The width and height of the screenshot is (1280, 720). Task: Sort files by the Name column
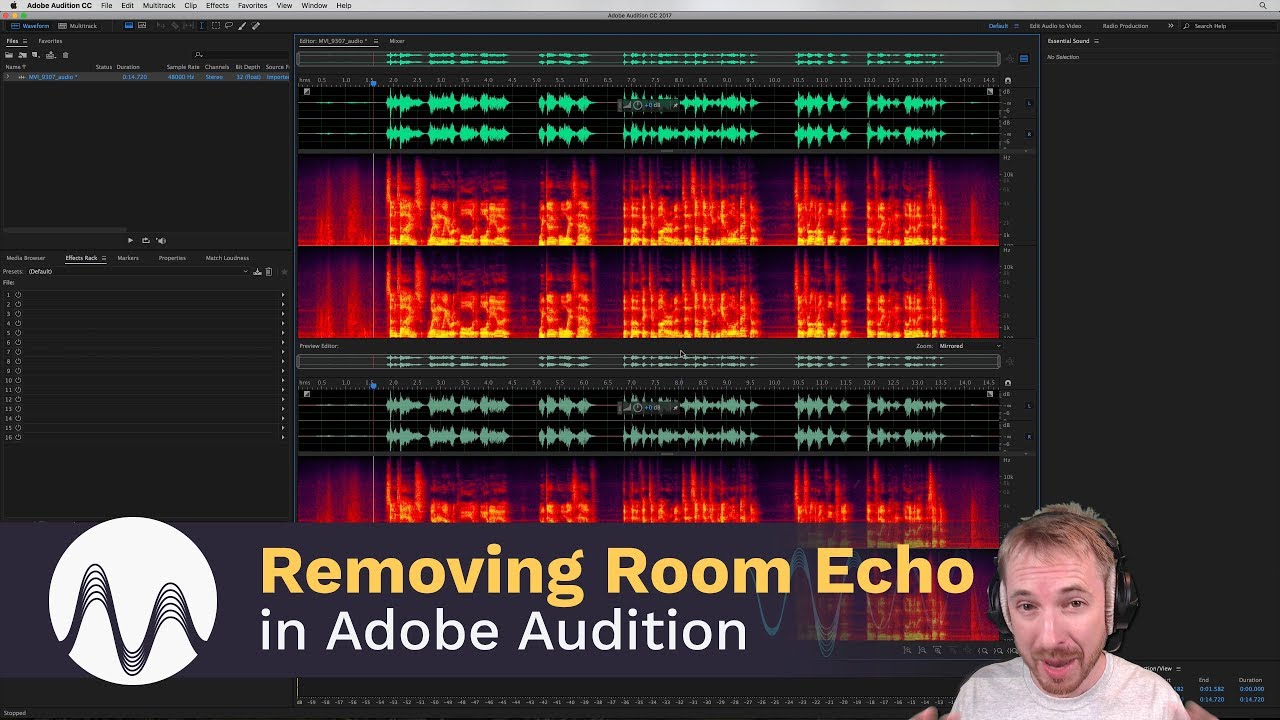(x=14, y=67)
